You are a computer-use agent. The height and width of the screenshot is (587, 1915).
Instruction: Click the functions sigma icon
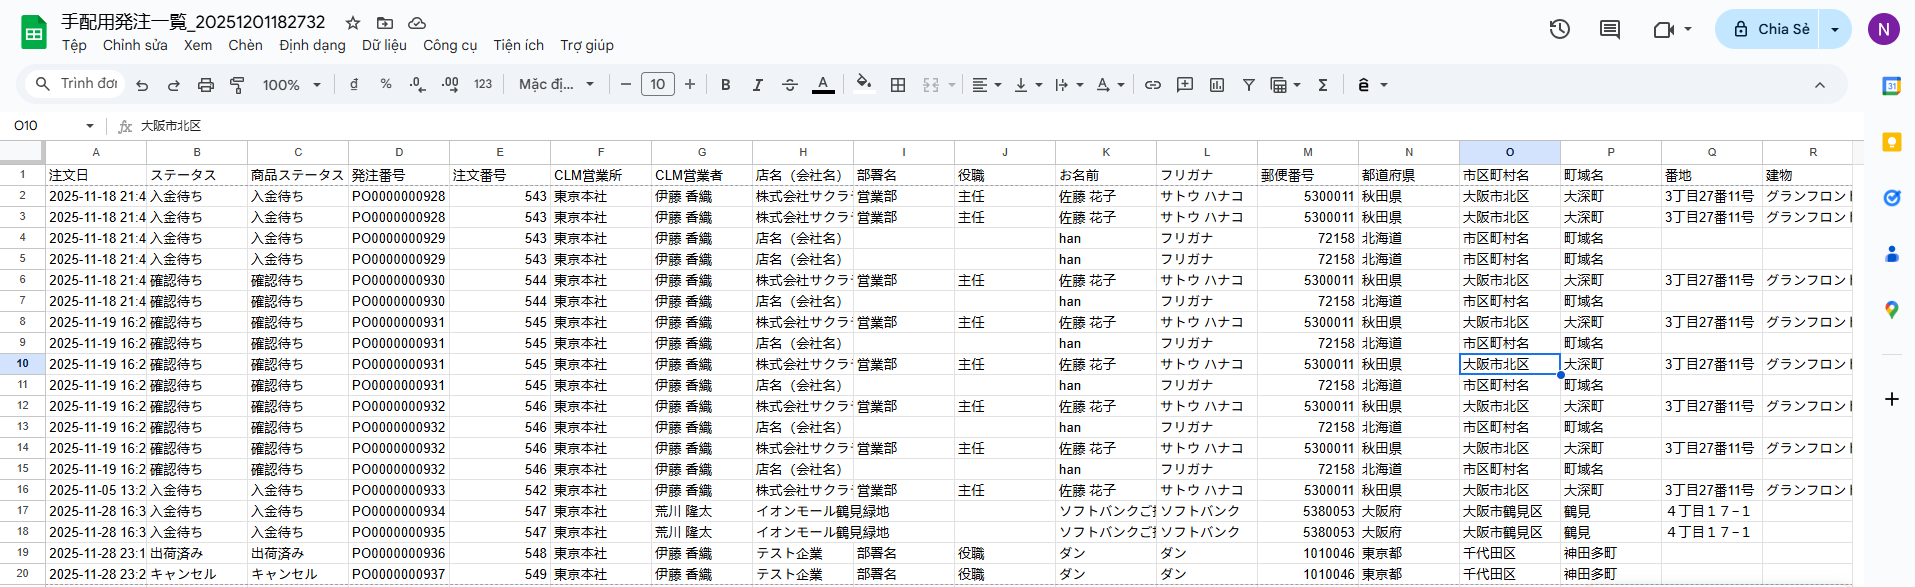1322,85
